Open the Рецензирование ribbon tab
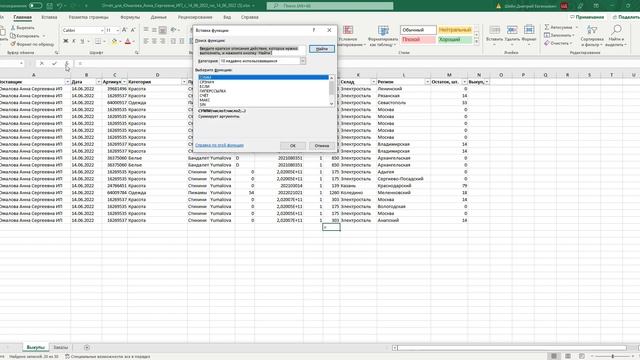The width and height of the screenshot is (640, 360). click(x=195, y=17)
